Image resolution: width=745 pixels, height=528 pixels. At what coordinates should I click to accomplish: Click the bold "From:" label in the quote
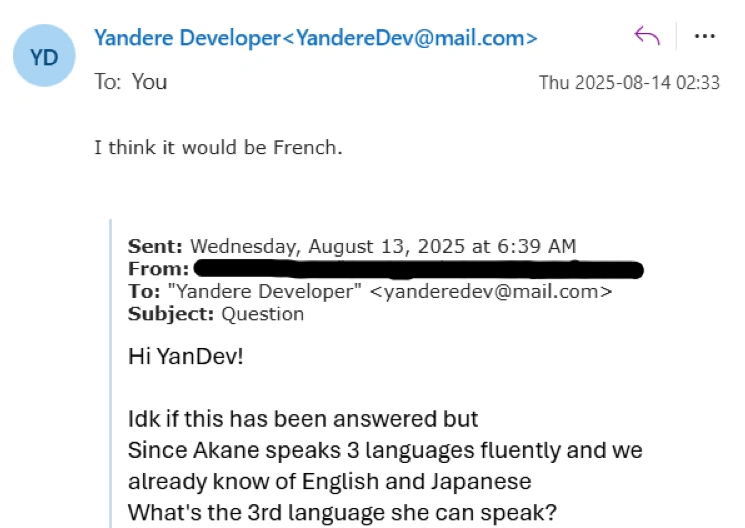[x=158, y=269]
